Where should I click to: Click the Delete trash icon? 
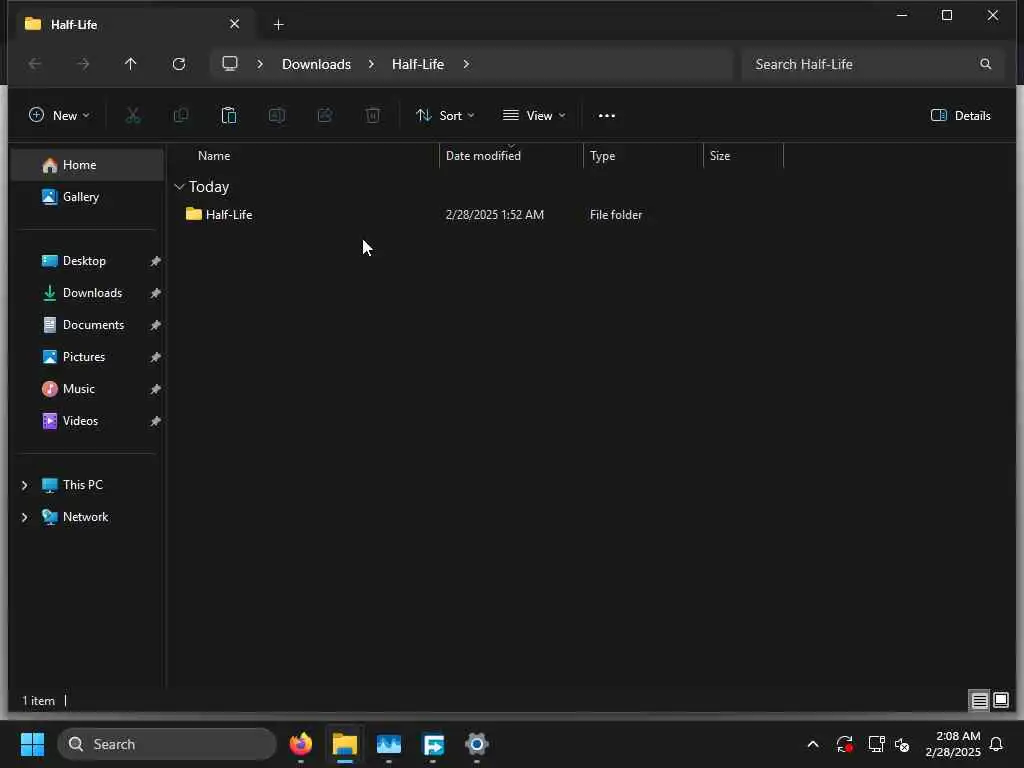372,116
